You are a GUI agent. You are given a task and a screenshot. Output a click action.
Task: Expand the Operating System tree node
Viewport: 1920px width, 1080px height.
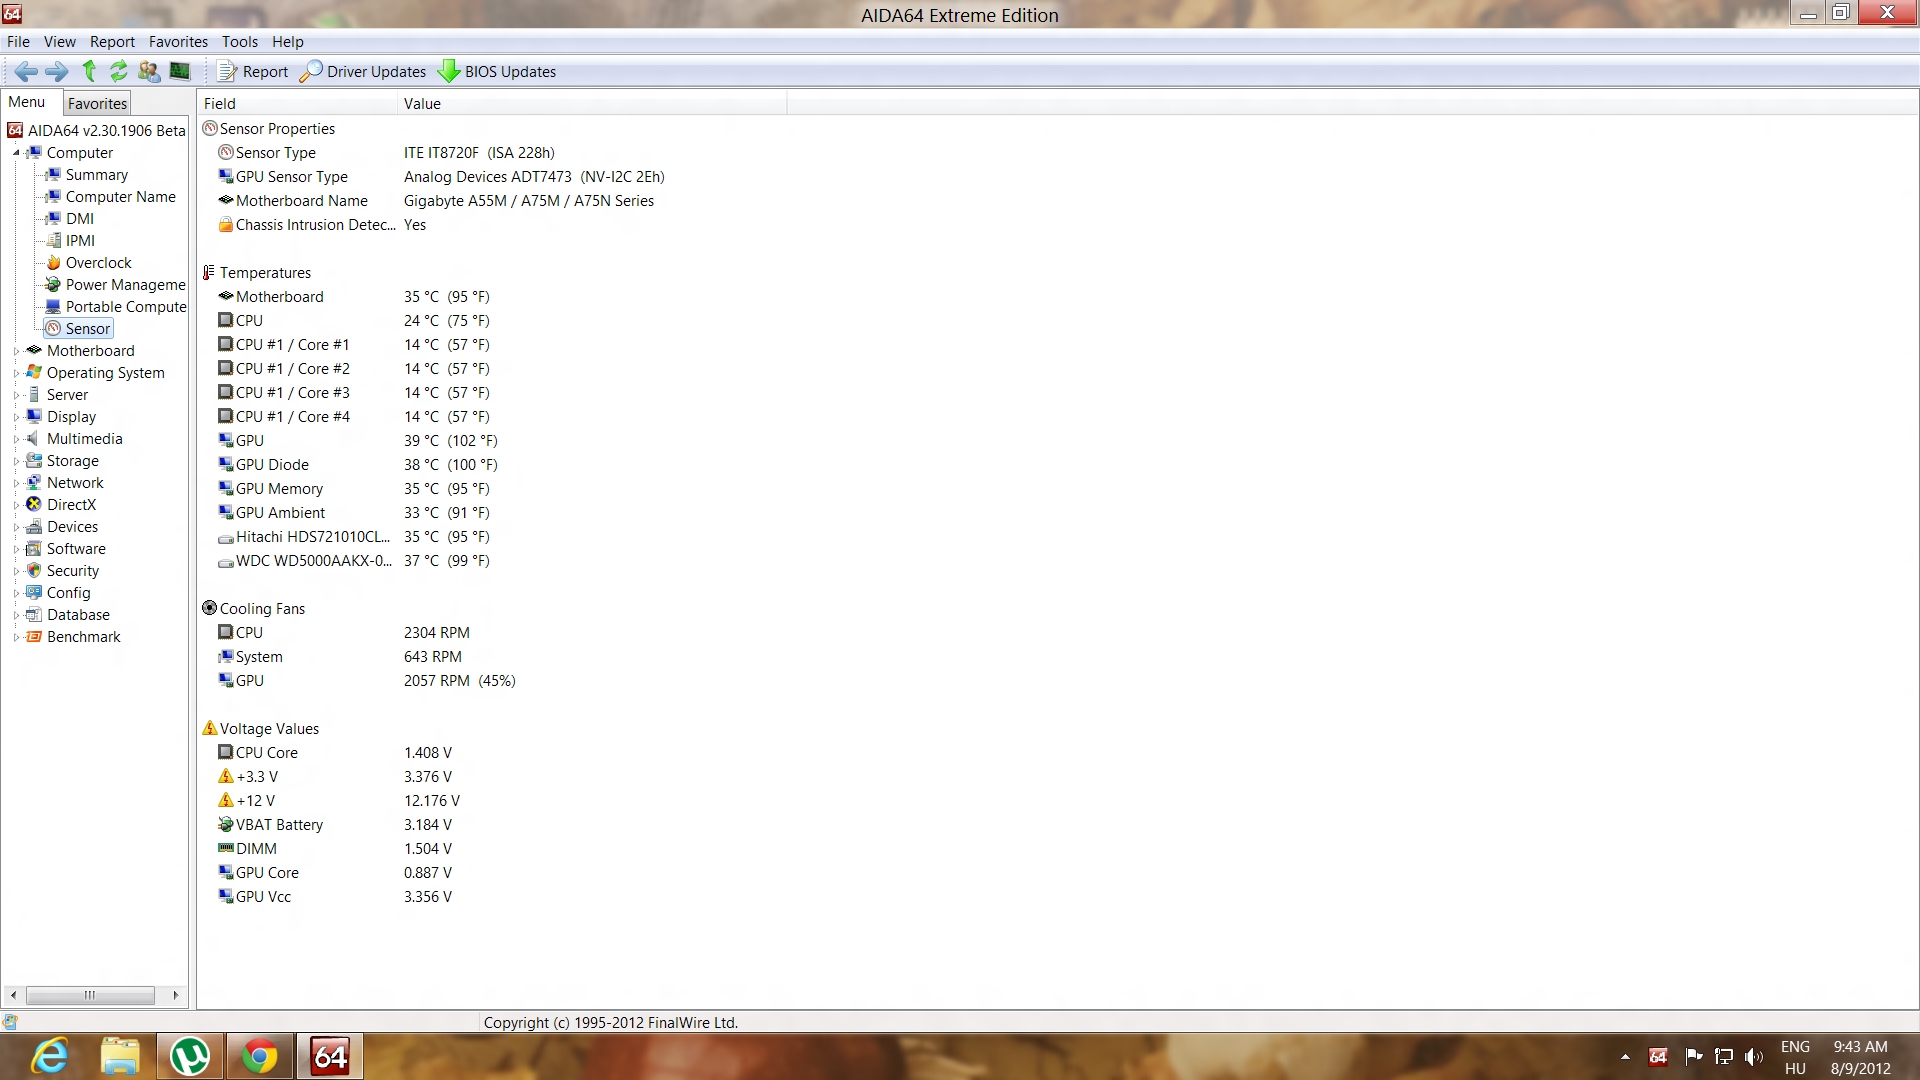[x=16, y=373]
